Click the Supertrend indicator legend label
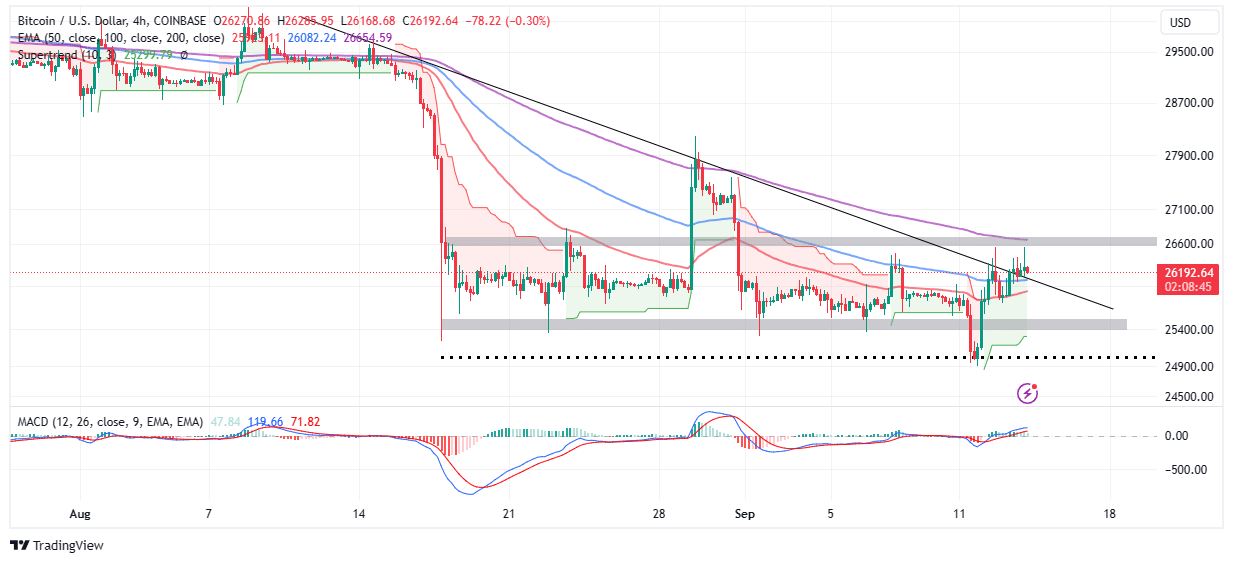The width and height of the screenshot is (1233, 563). pos(56,54)
